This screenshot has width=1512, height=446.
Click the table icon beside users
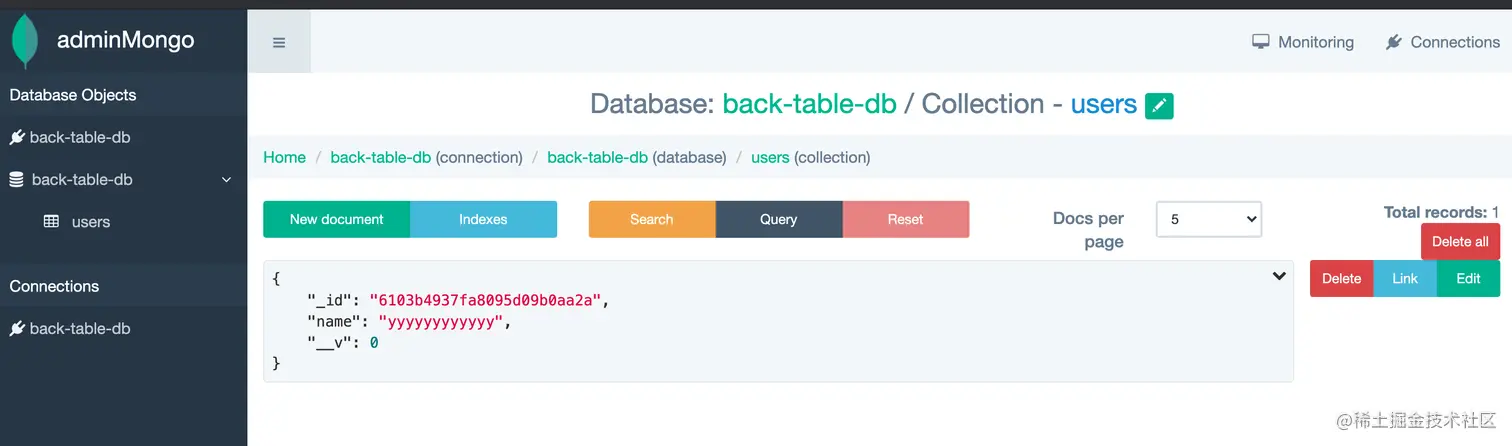click(51, 222)
